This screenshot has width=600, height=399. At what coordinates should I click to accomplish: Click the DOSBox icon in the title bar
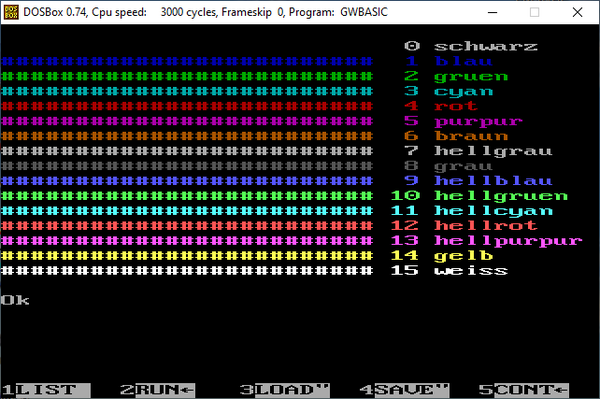tap(11, 12)
